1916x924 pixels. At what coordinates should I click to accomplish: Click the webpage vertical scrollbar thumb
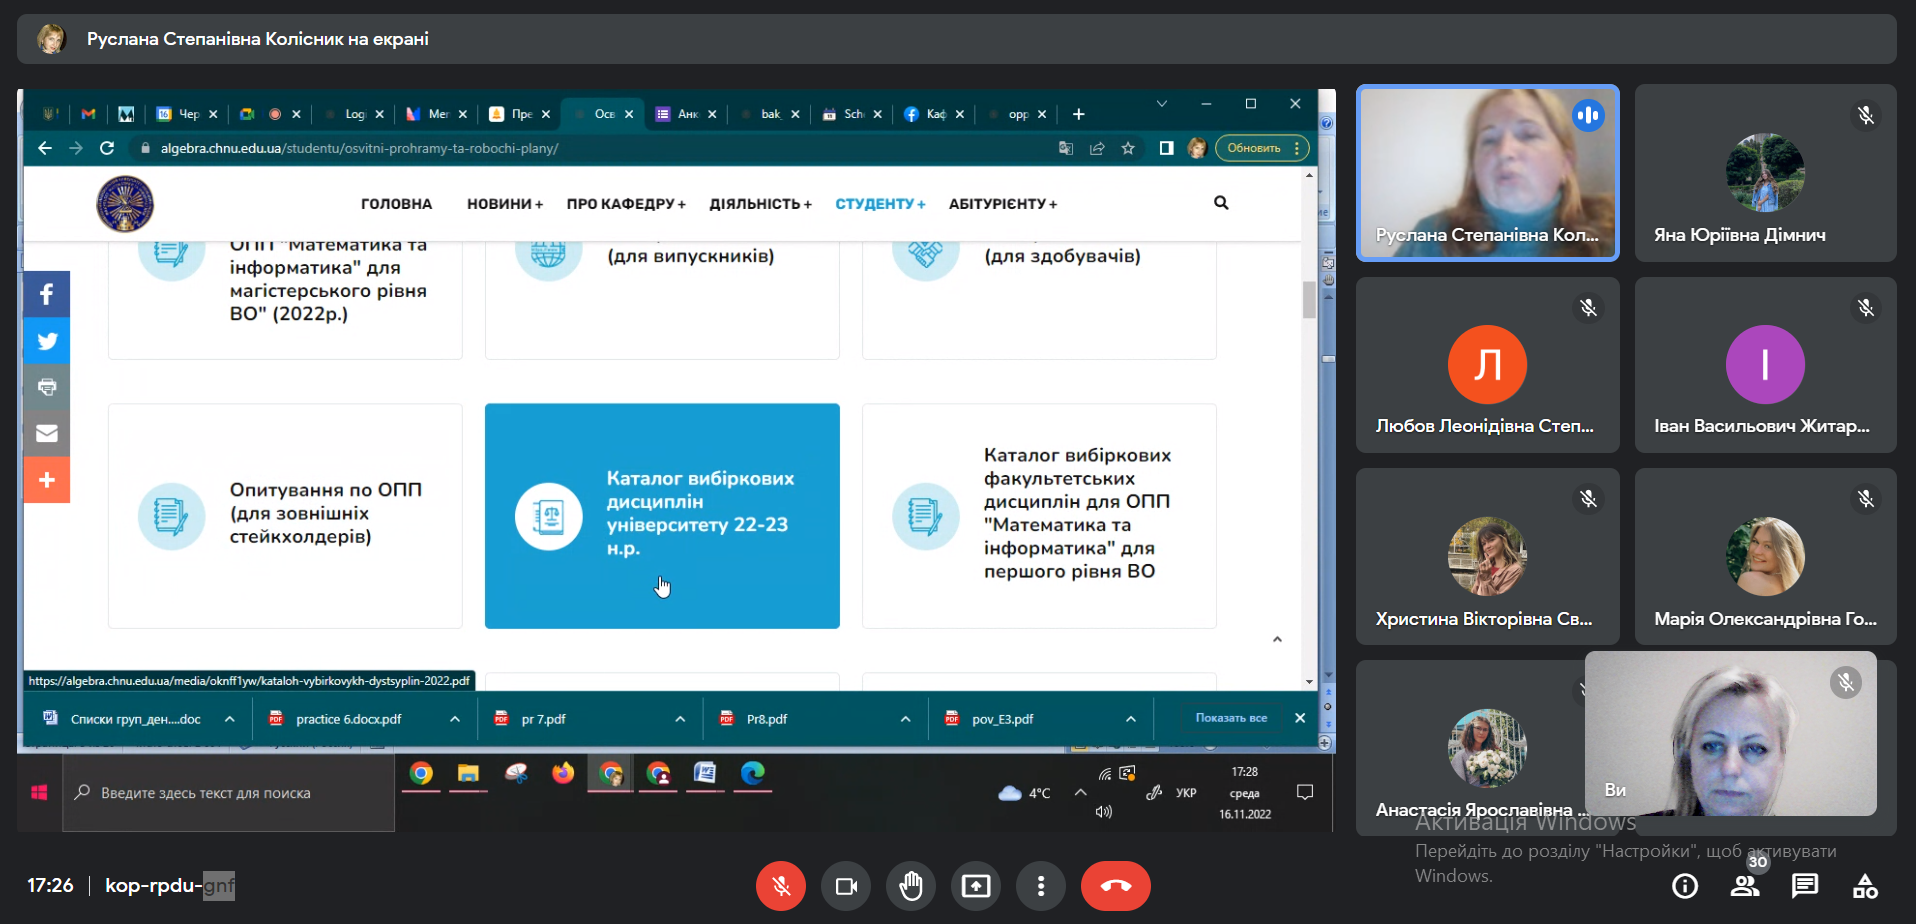pos(1309,300)
